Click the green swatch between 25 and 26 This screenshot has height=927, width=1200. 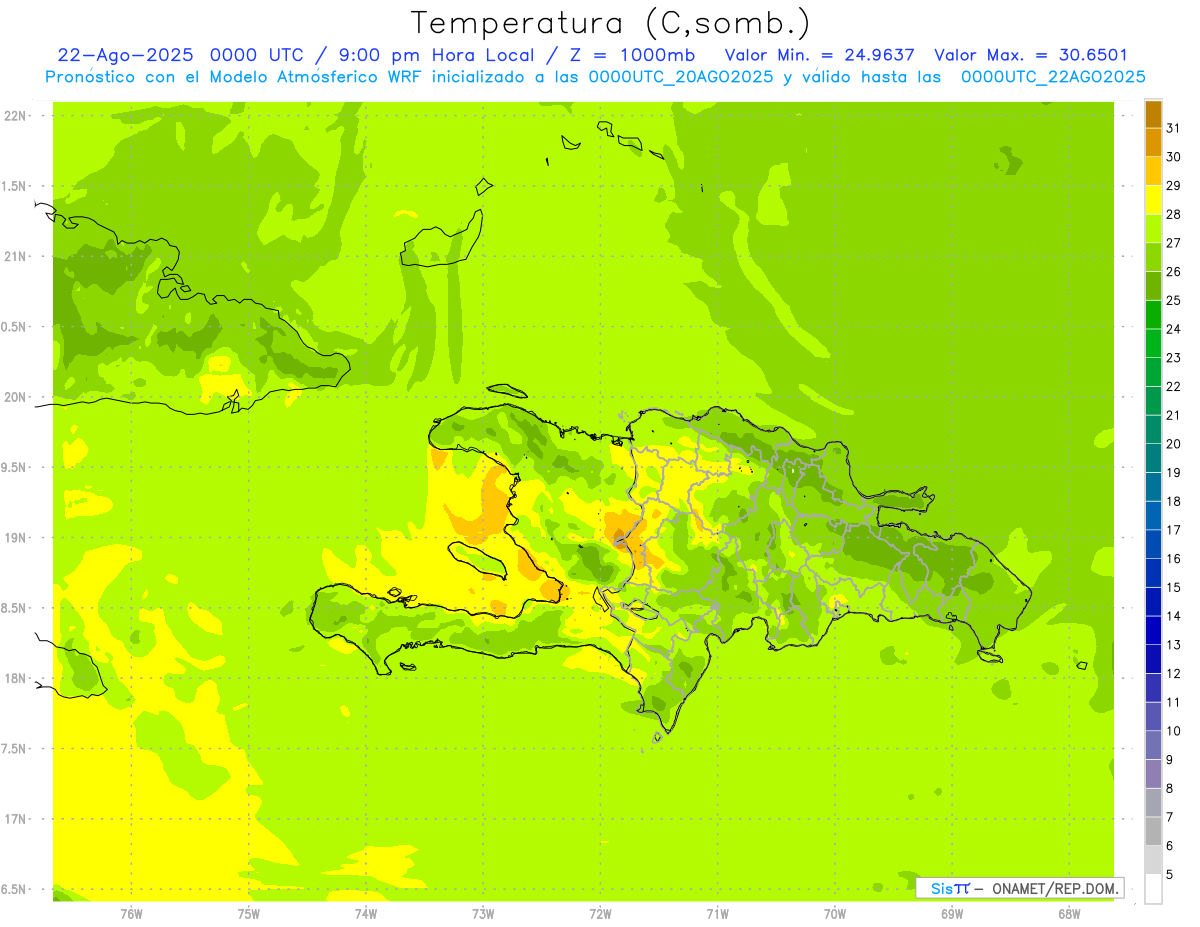pyautogui.click(x=1153, y=286)
